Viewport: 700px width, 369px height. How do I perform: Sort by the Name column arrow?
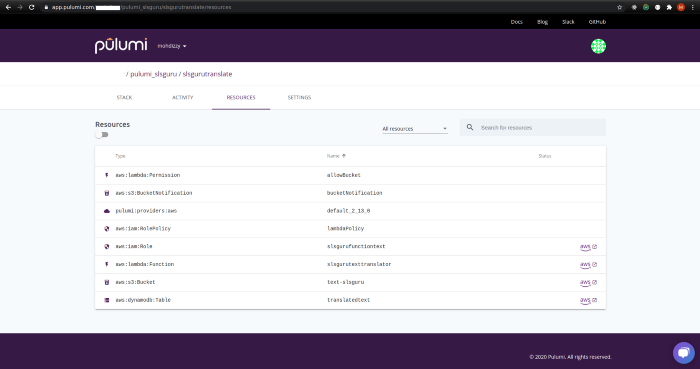[344, 156]
